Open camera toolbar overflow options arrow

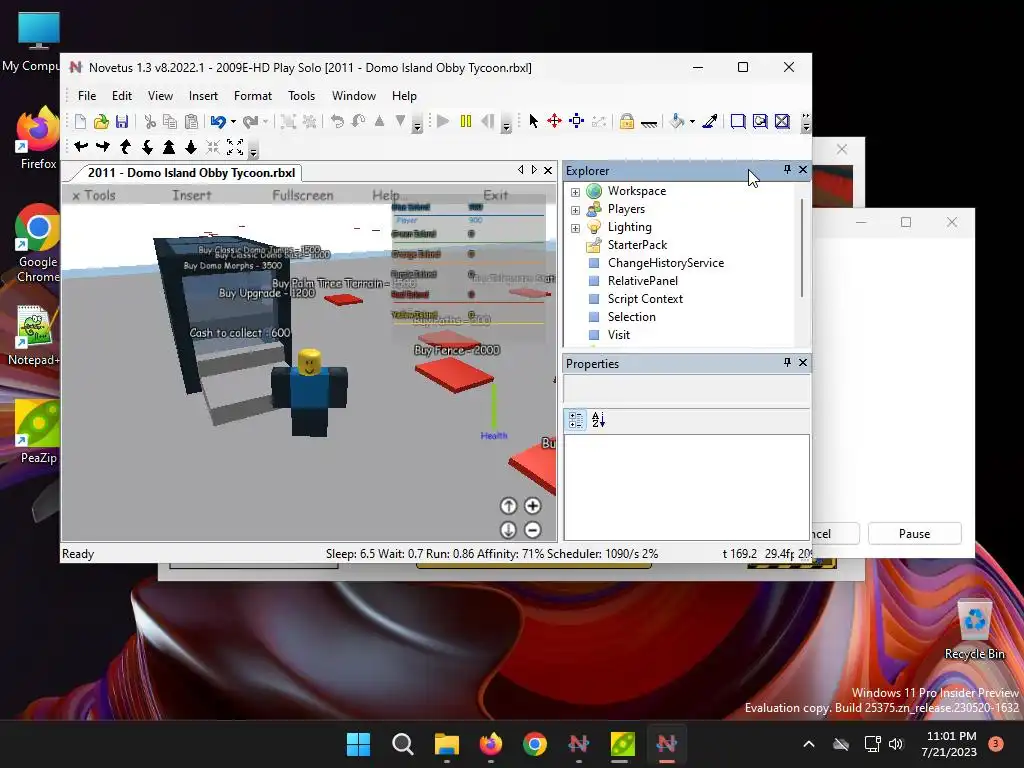[253, 151]
